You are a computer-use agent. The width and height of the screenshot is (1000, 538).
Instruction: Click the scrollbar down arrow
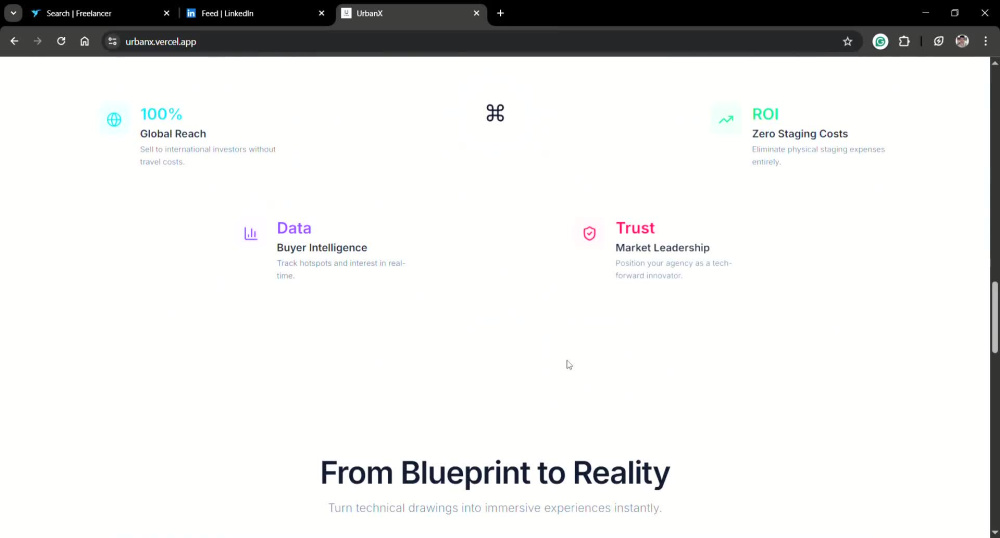[994, 532]
